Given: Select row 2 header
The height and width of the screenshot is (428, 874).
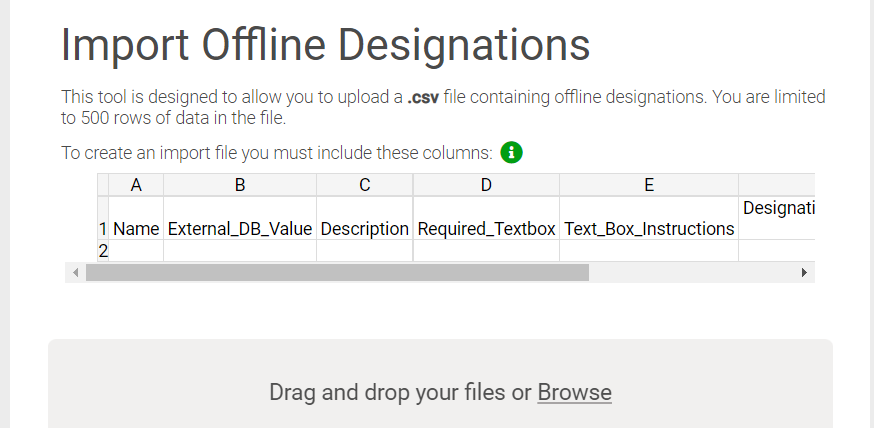Looking at the screenshot, I should [102, 251].
